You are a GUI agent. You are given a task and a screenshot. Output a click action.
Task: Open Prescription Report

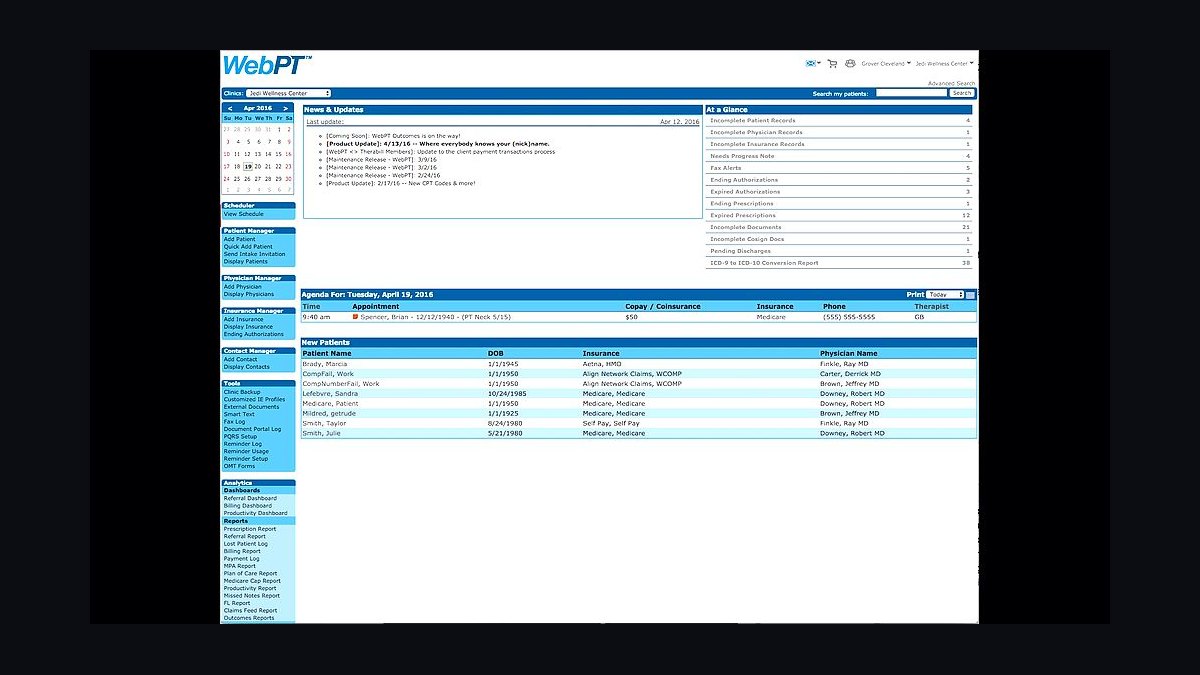249,529
